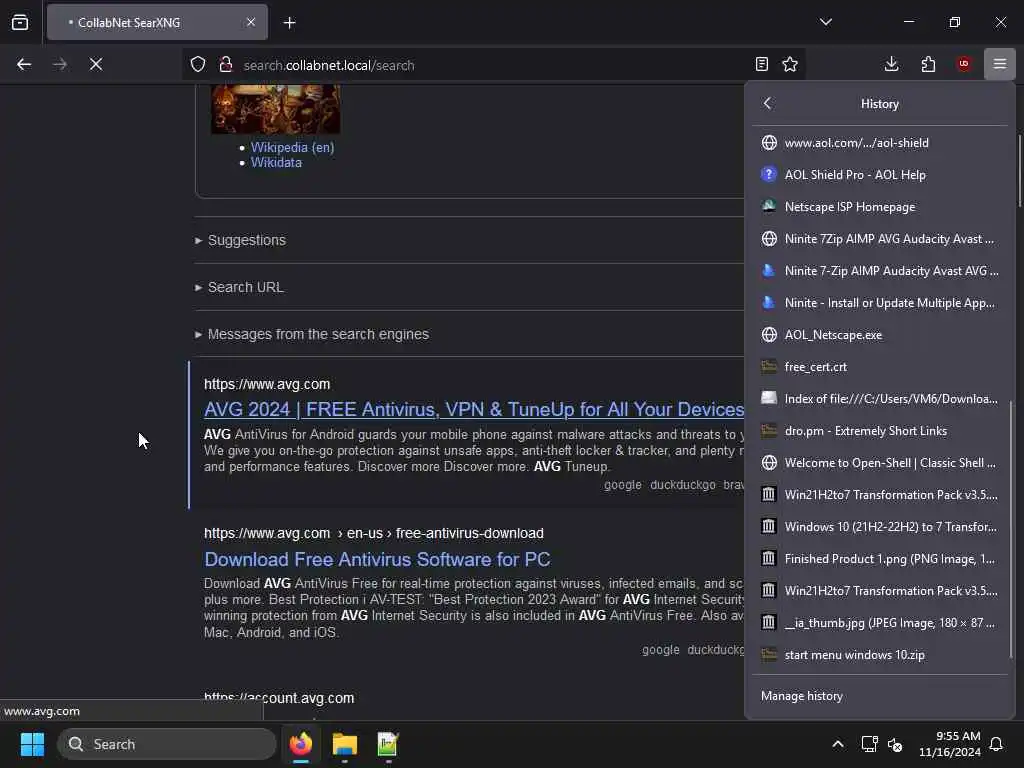Open Welcome to Open-Shell history entry

880,462
